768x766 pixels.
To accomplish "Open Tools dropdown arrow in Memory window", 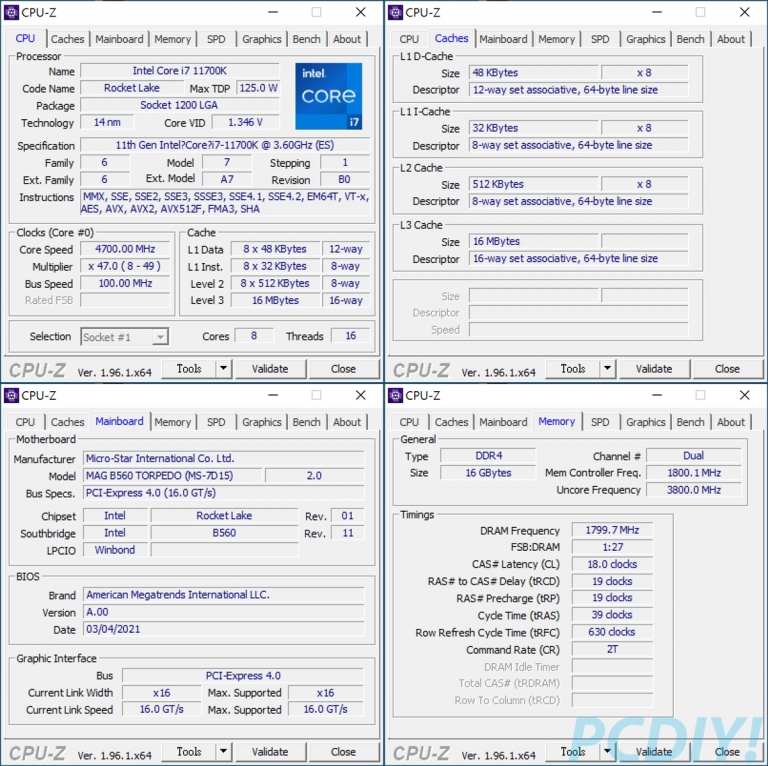I will 607,751.
